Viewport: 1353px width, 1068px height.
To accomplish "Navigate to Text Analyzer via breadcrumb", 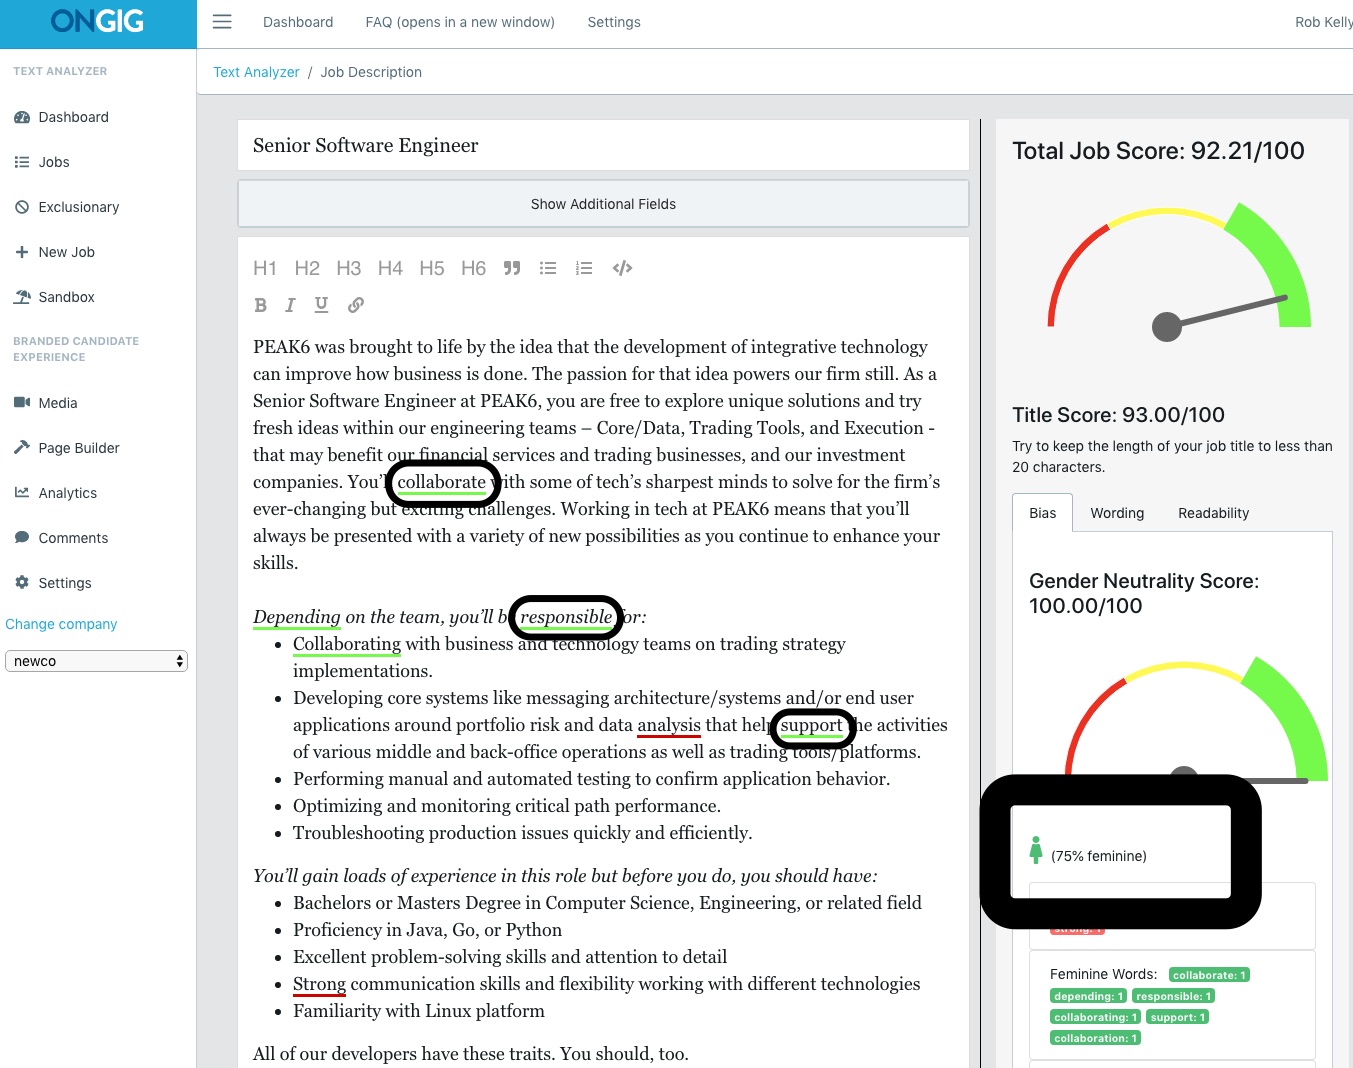I will [256, 71].
